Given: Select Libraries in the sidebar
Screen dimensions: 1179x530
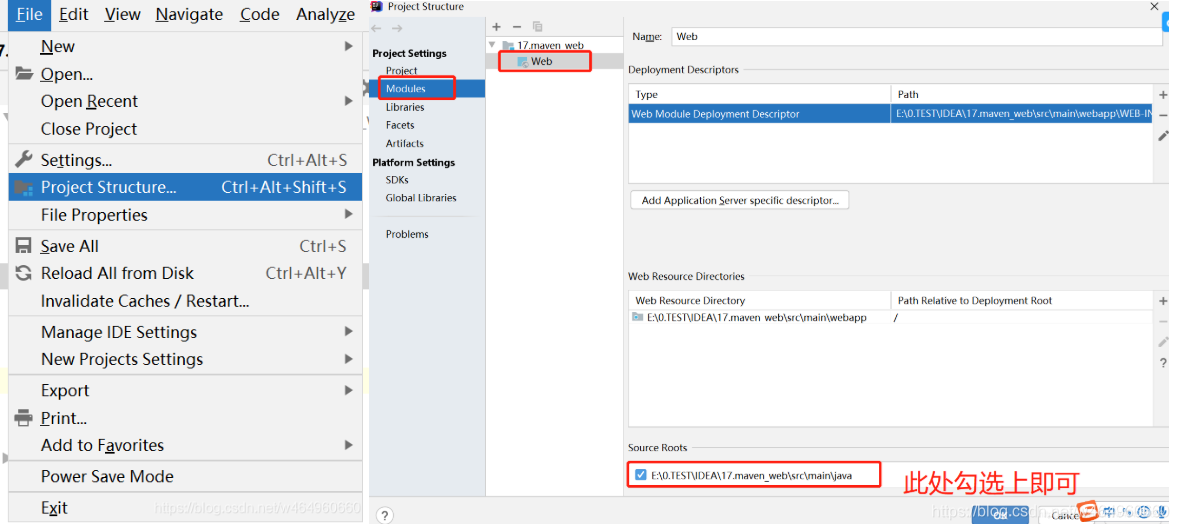Looking at the screenshot, I should click(405, 107).
